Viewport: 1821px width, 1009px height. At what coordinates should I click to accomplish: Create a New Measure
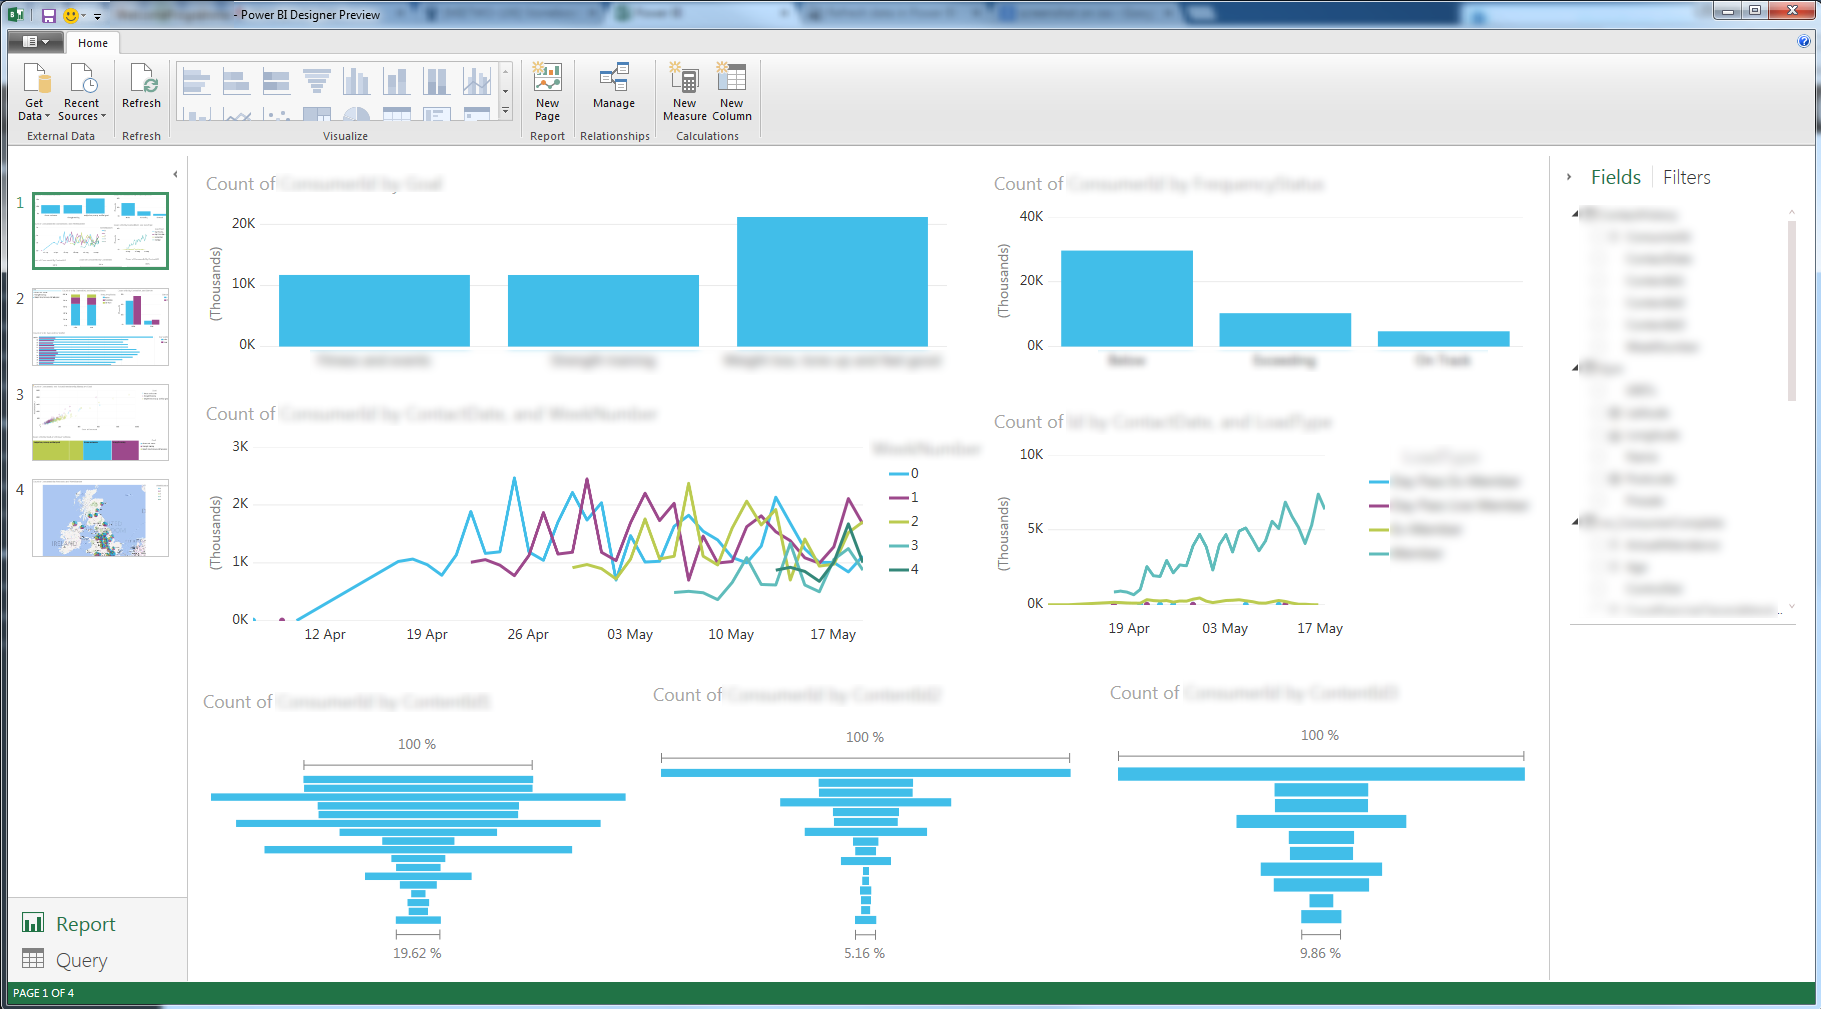685,92
